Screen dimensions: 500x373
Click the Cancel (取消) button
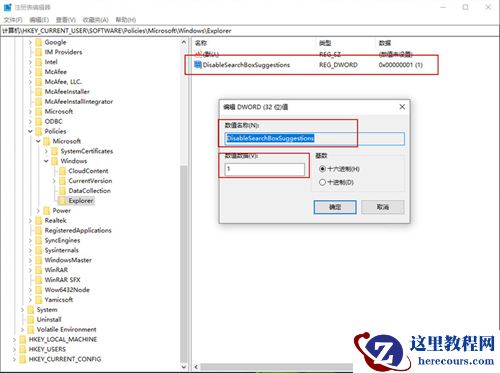point(383,207)
